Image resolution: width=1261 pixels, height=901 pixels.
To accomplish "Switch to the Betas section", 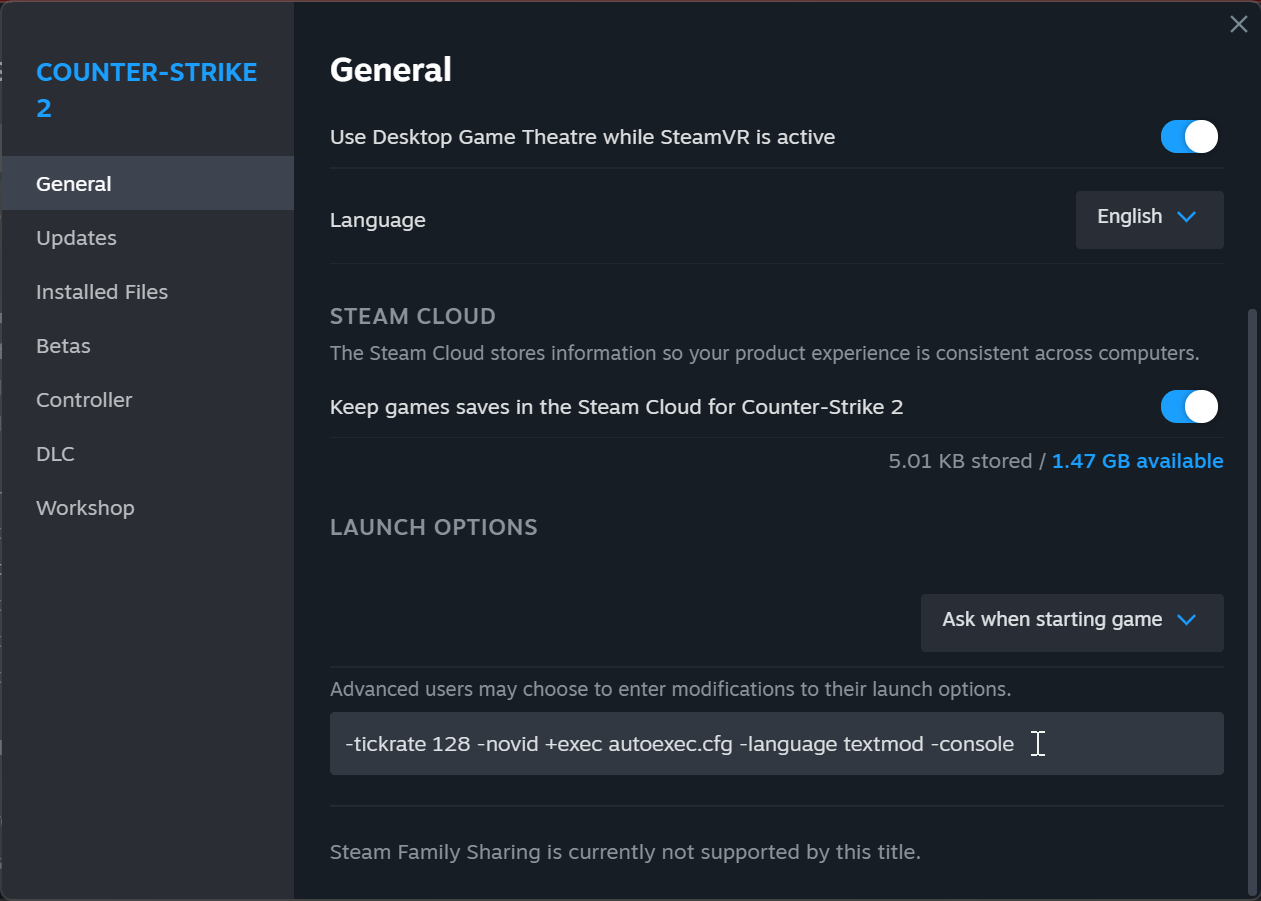I will (x=63, y=346).
